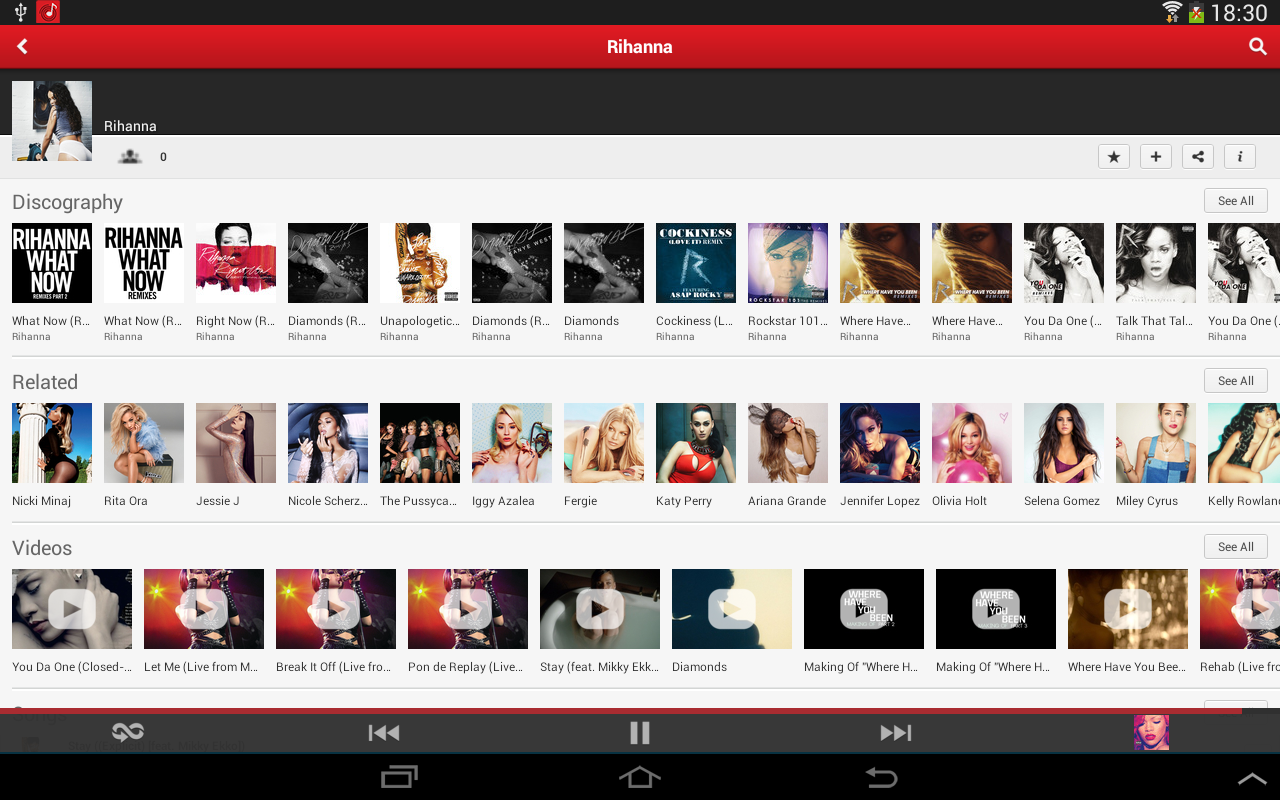The width and height of the screenshot is (1280, 800).
Task: Play the Diamonds video in Videos
Action: point(732,609)
